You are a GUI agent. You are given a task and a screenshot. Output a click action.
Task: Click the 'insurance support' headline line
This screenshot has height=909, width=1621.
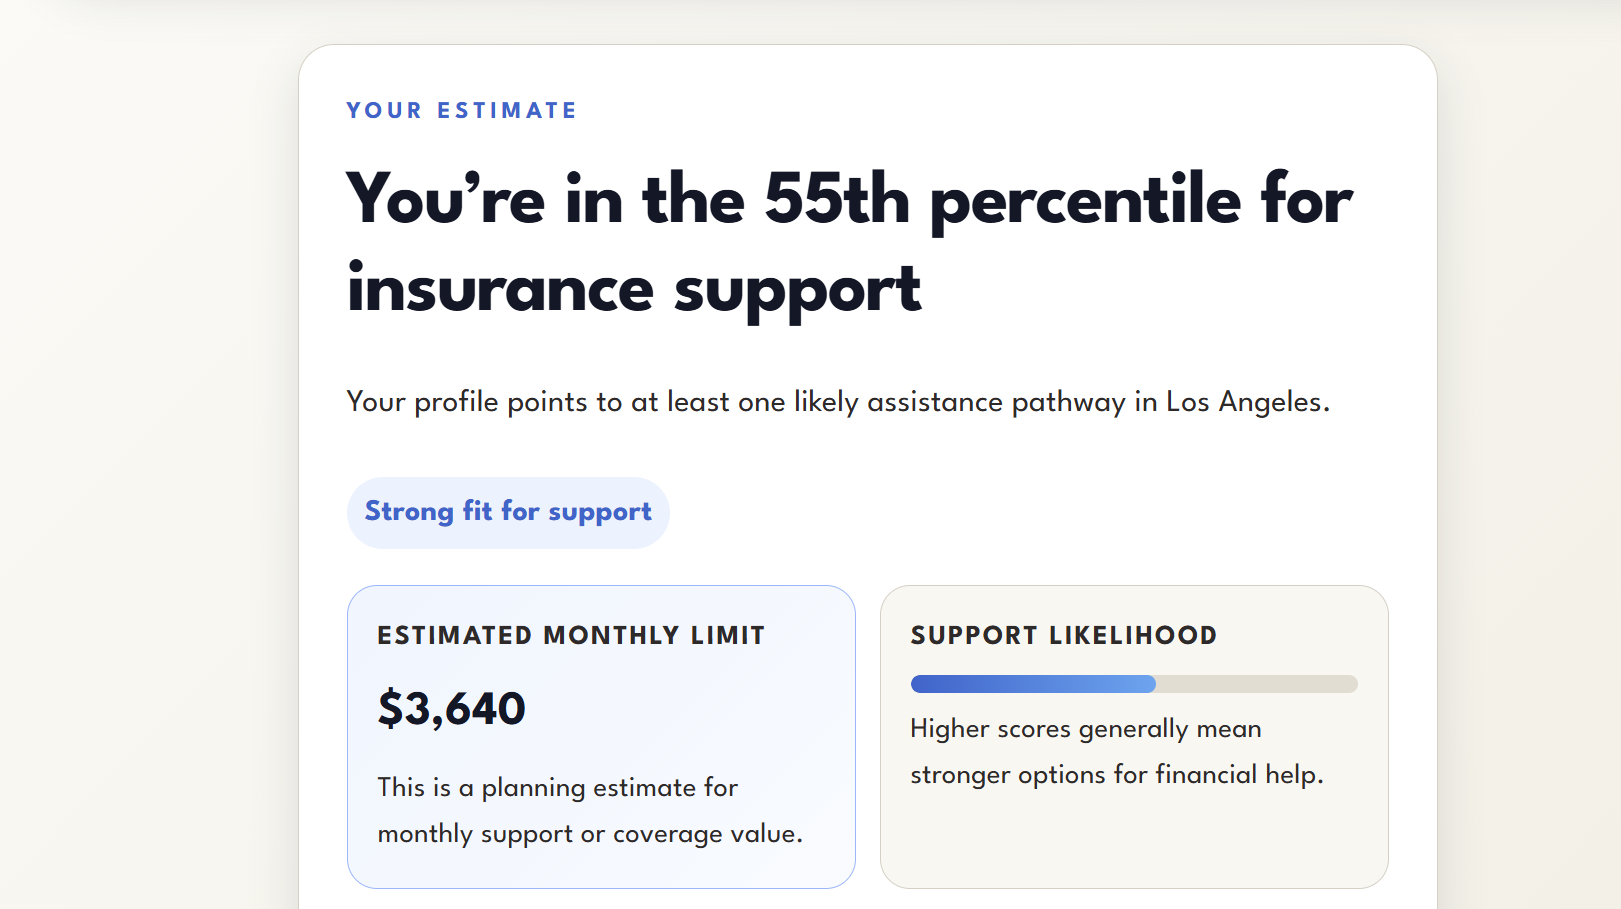(634, 290)
